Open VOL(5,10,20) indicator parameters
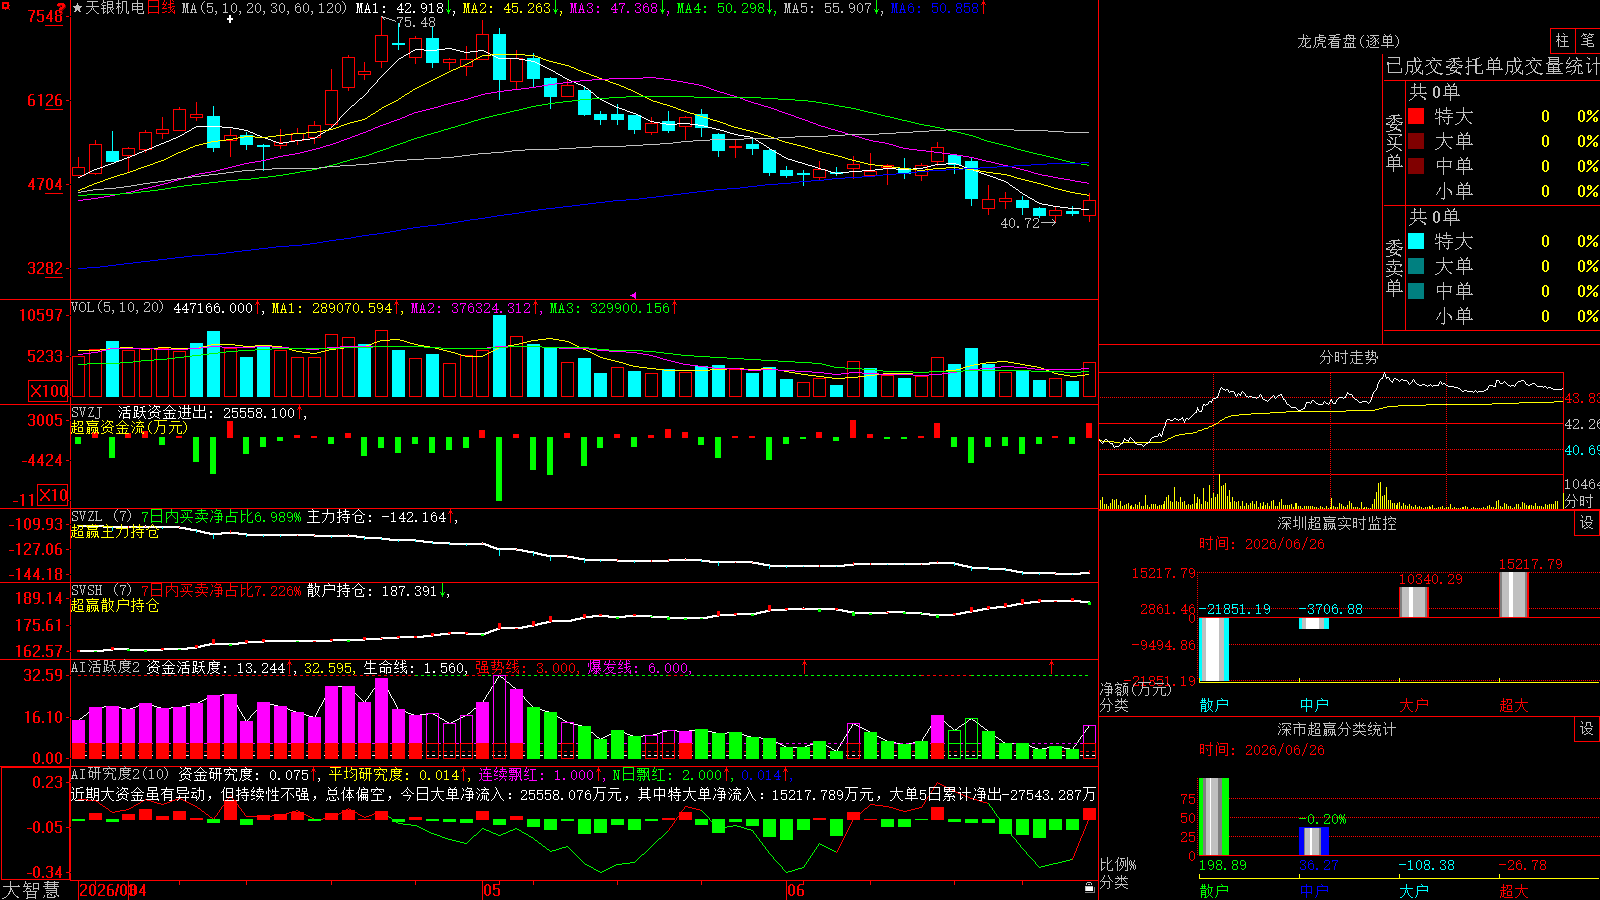Viewport: 1600px width, 900px height. (117, 307)
